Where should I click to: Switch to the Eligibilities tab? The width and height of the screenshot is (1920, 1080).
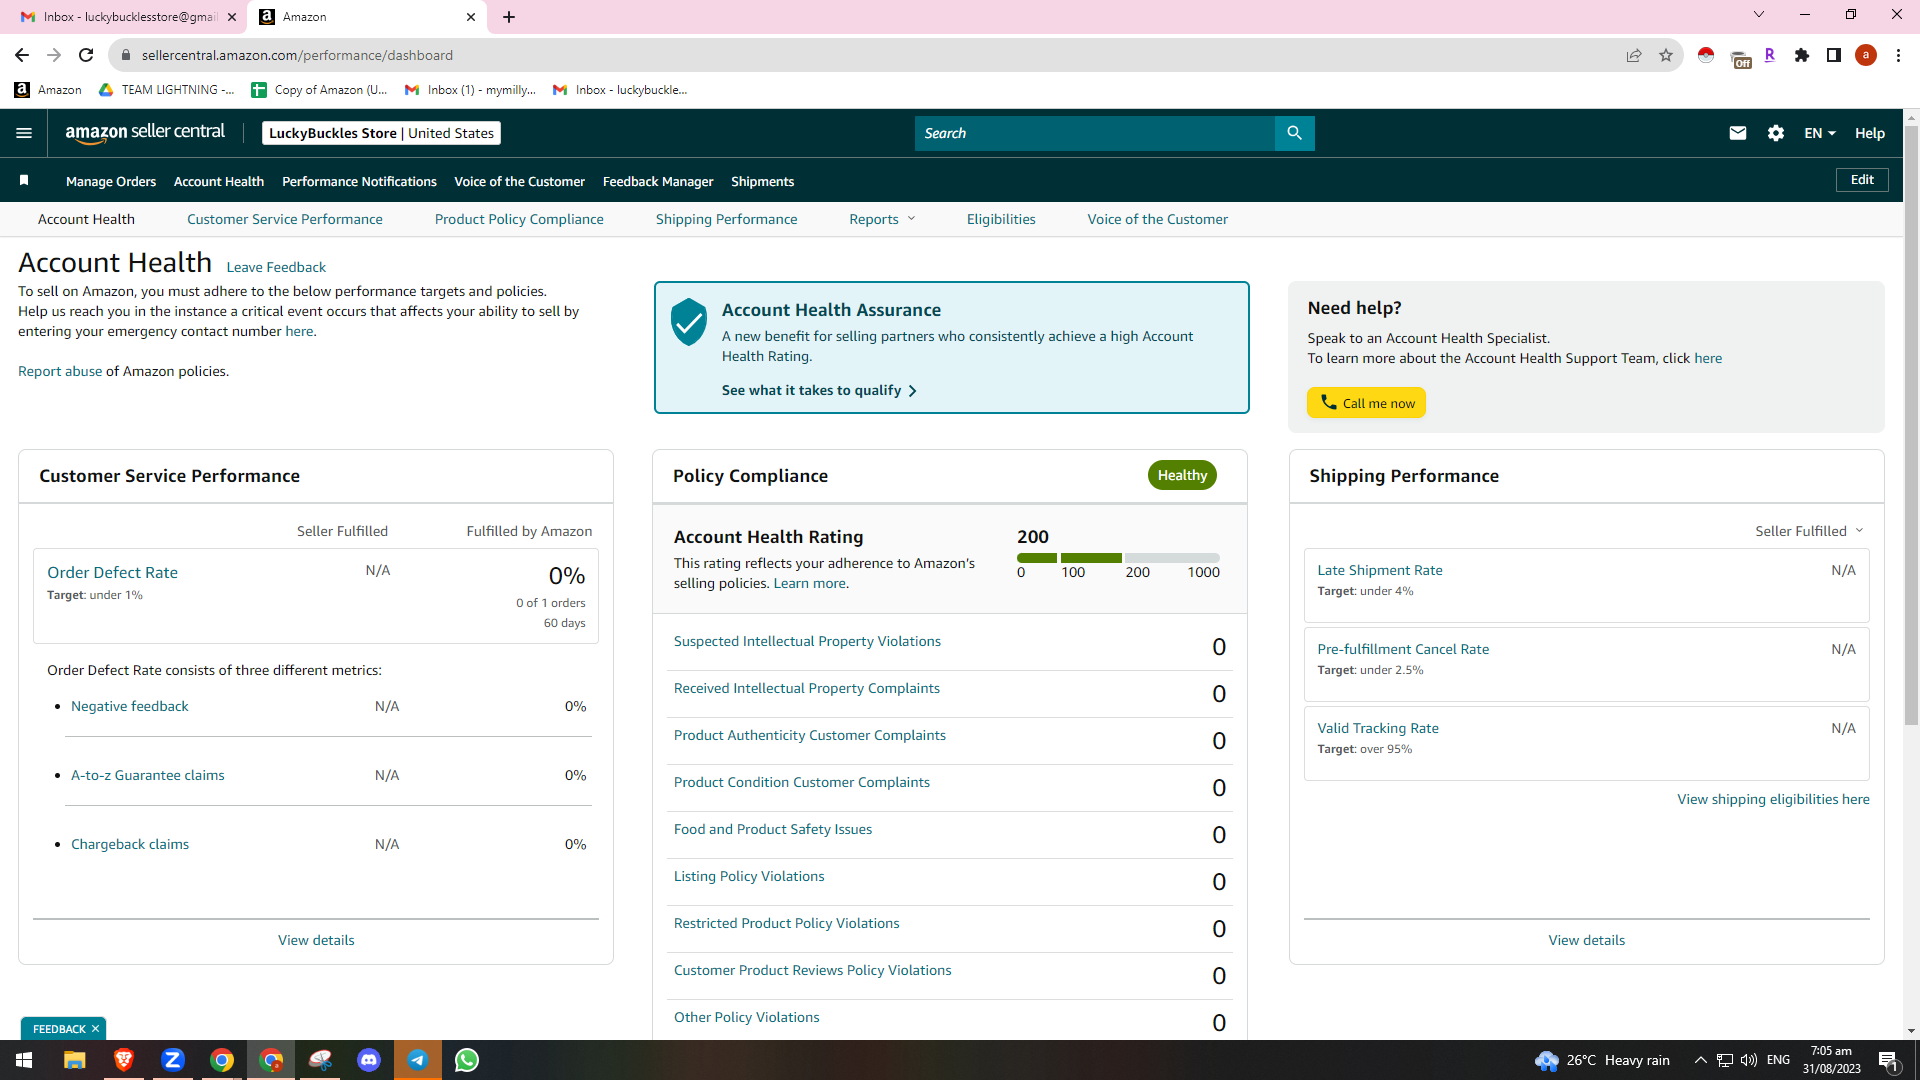1001,219
